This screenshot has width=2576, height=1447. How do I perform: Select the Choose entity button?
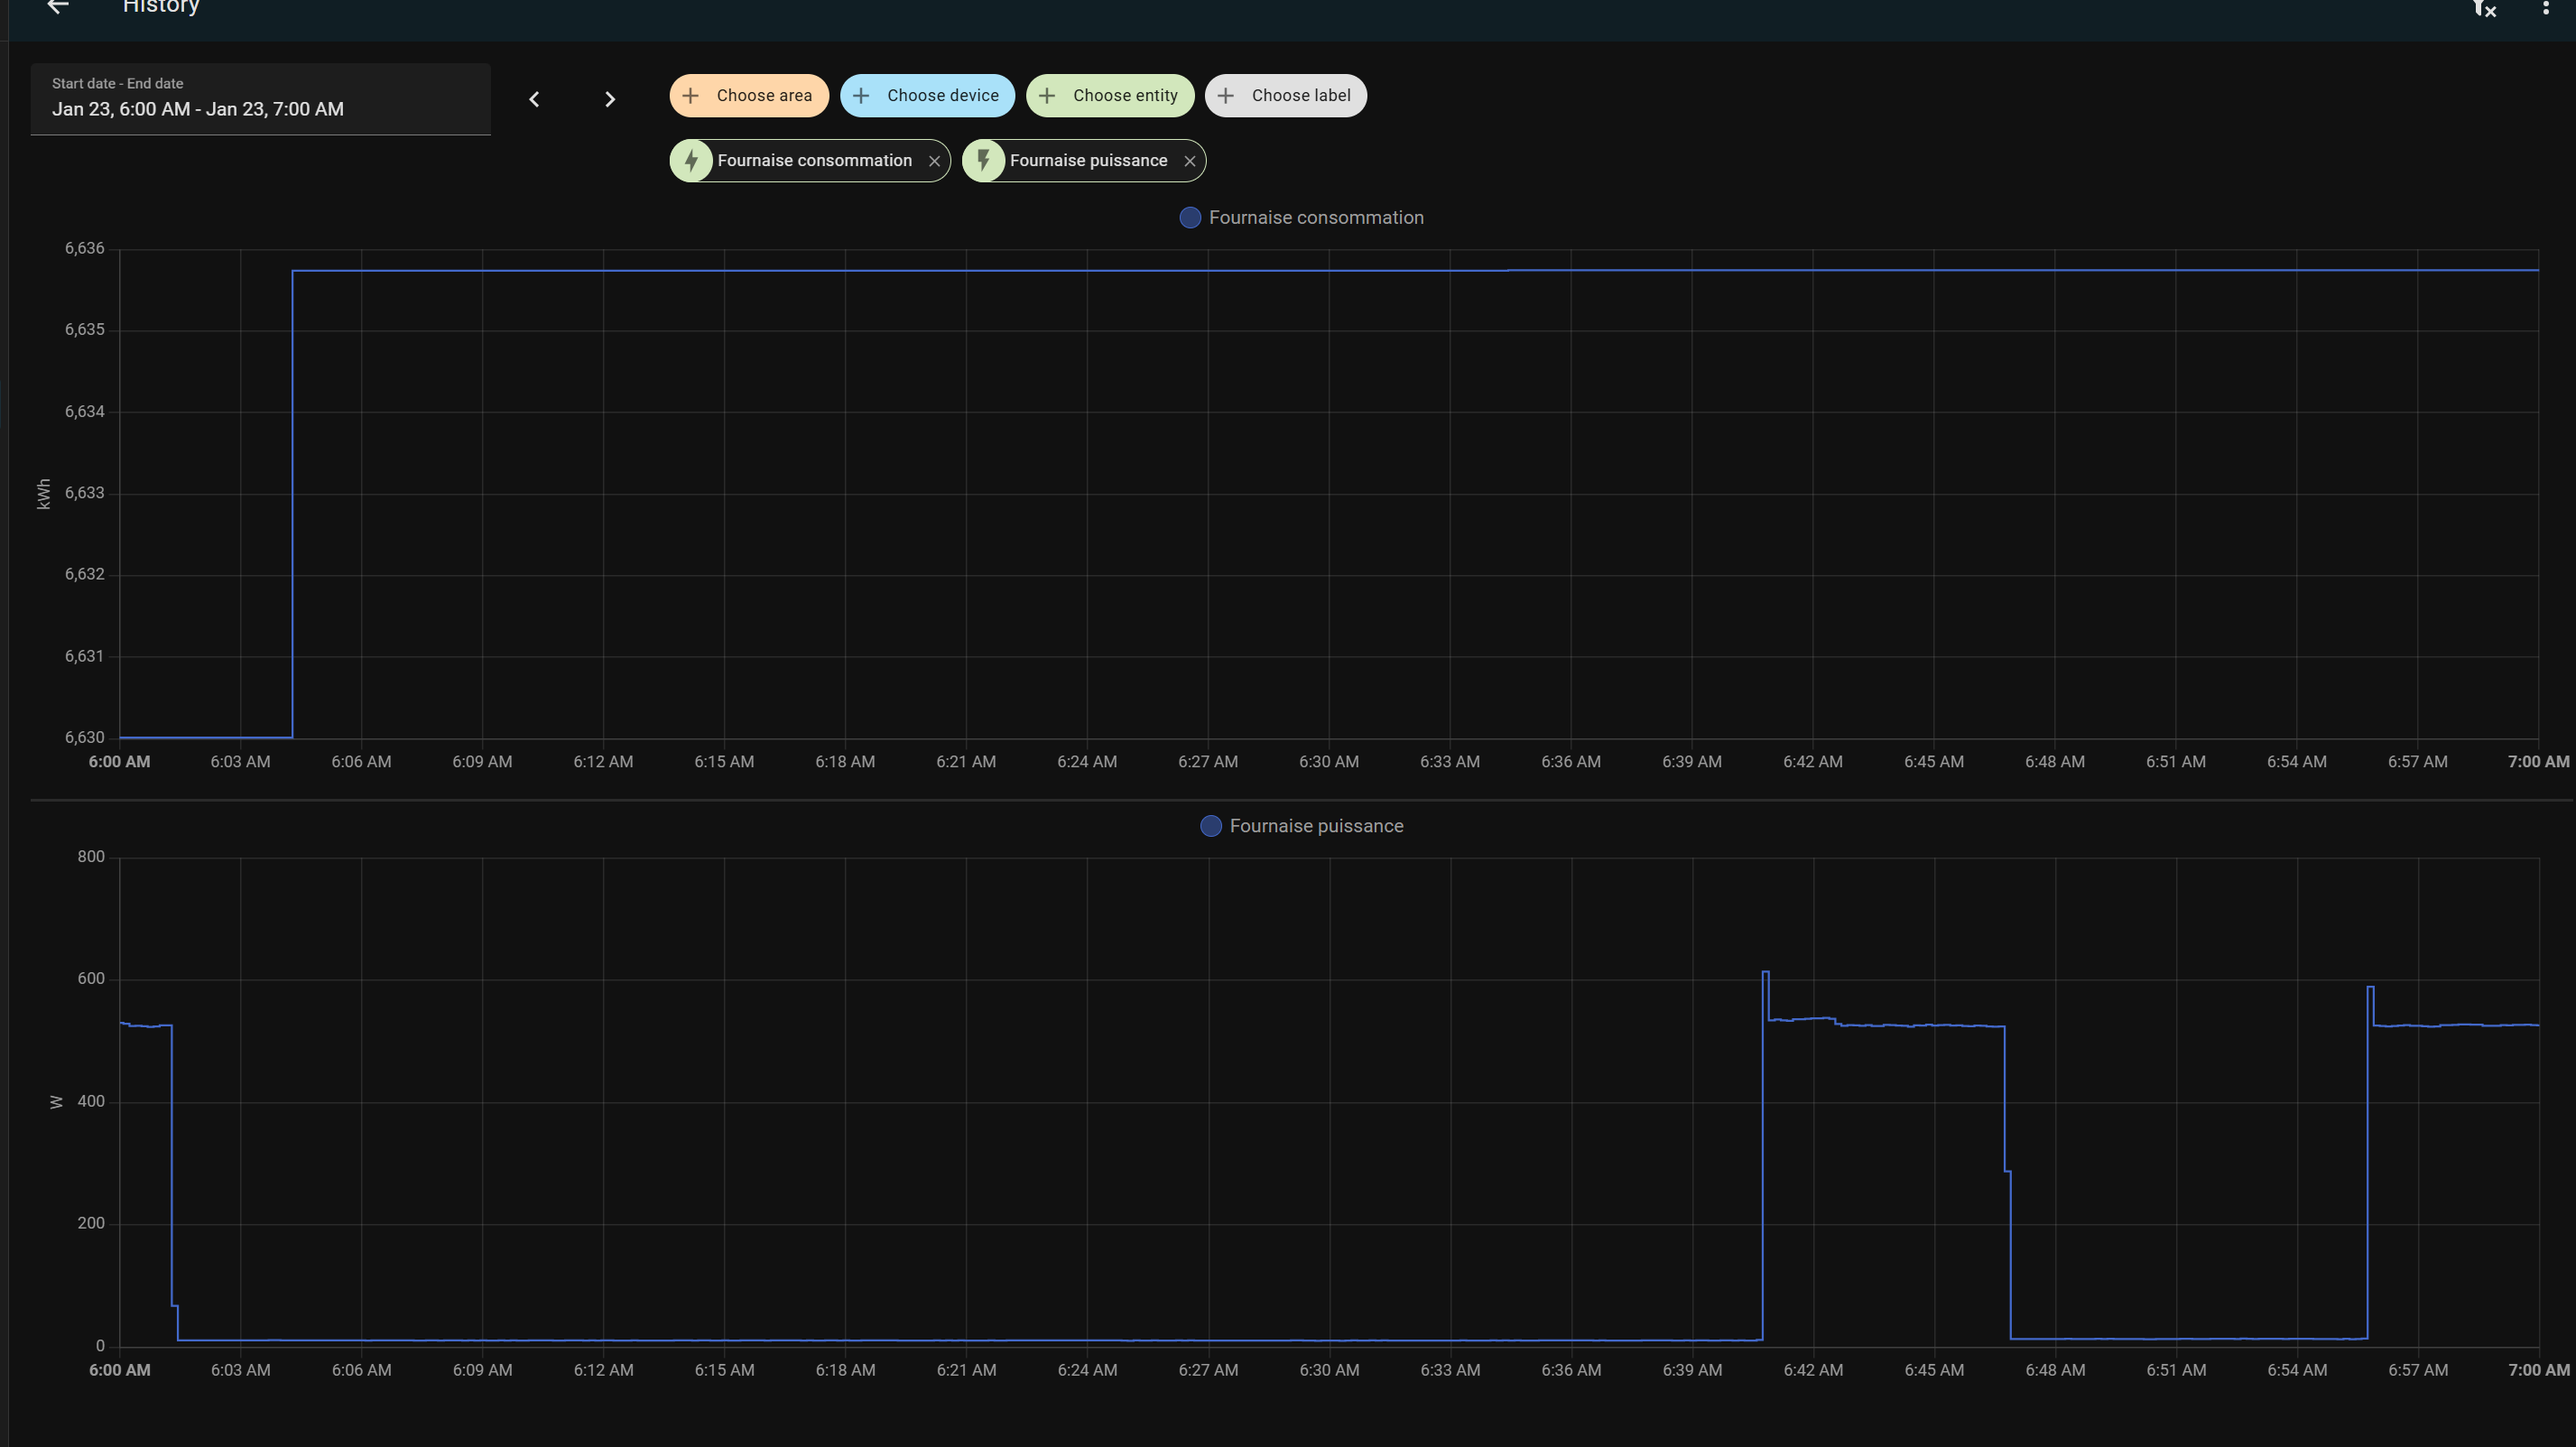click(x=1110, y=95)
